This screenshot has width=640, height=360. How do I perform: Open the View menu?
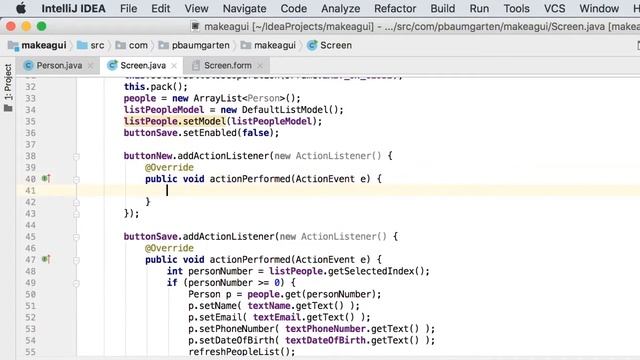click(196, 8)
